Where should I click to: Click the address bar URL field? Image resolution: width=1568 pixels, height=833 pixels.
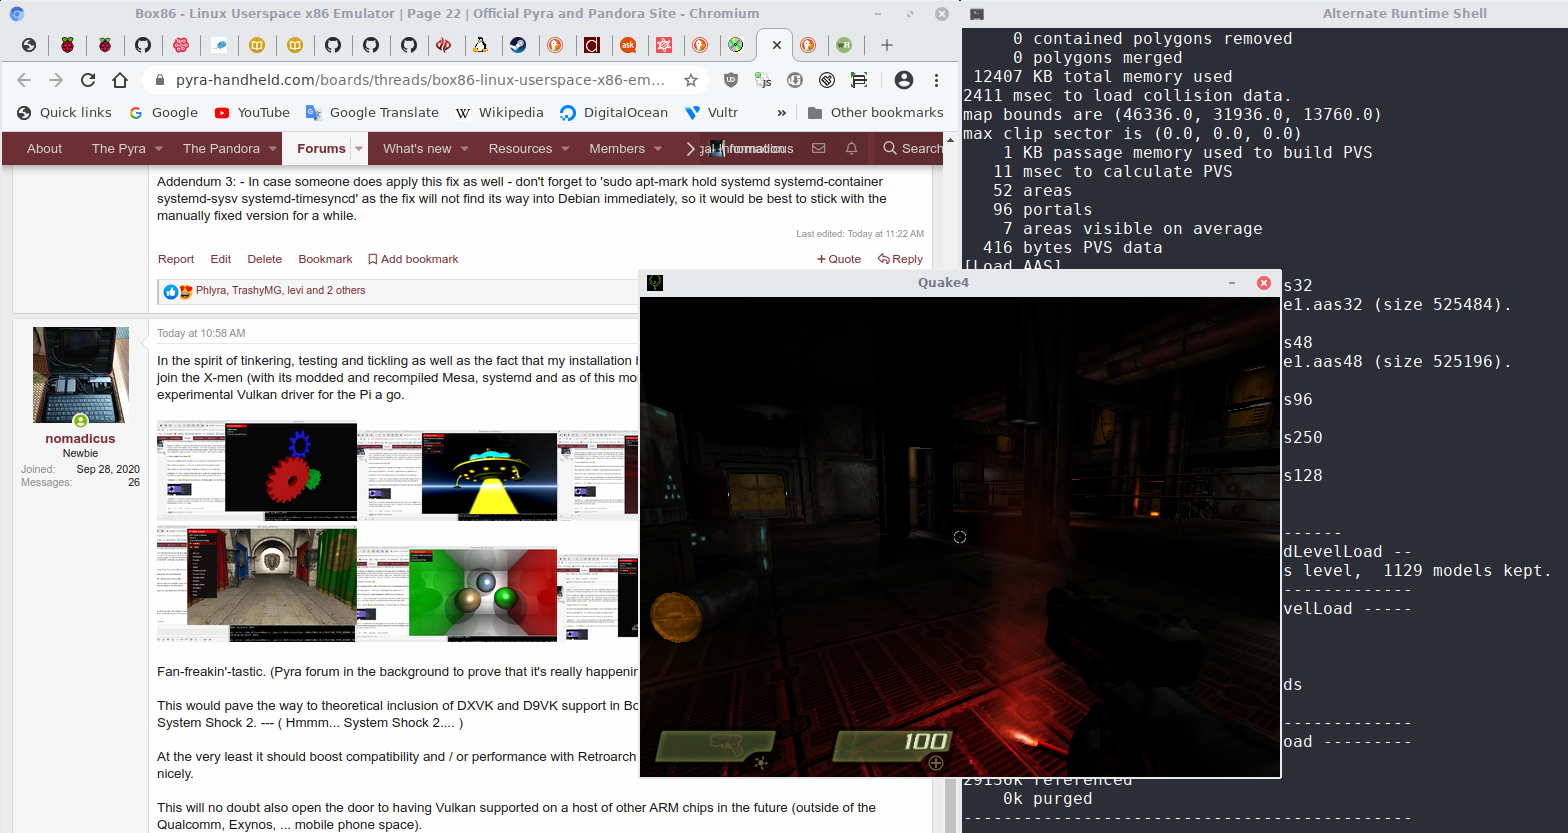[420, 80]
